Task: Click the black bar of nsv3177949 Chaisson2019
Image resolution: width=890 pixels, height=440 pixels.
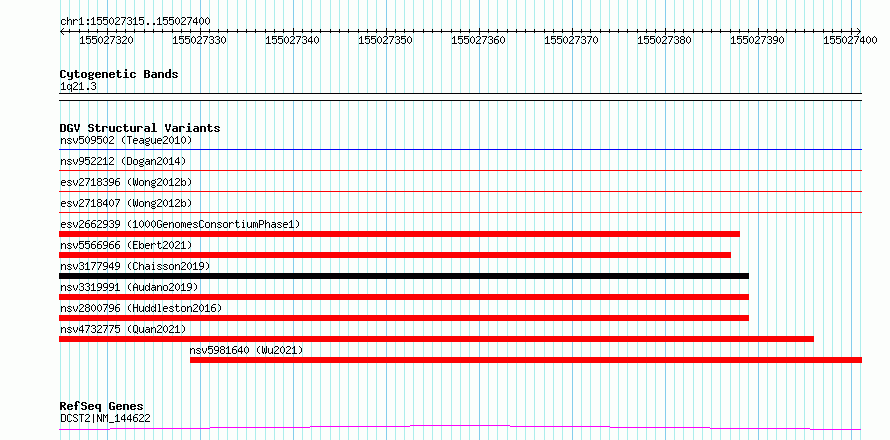Action: click(x=404, y=276)
